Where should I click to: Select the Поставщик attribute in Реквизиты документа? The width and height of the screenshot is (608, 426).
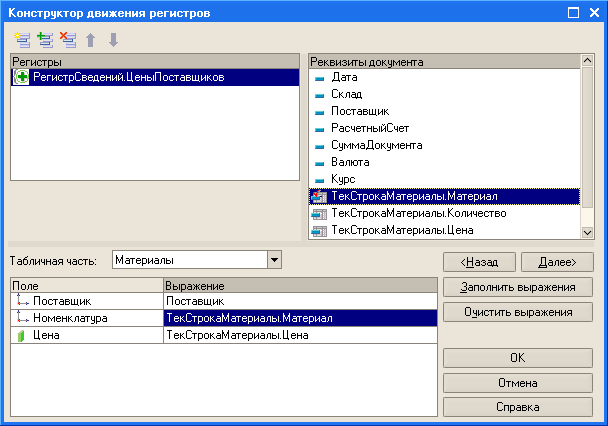pyautogui.click(x=444, y=111)
